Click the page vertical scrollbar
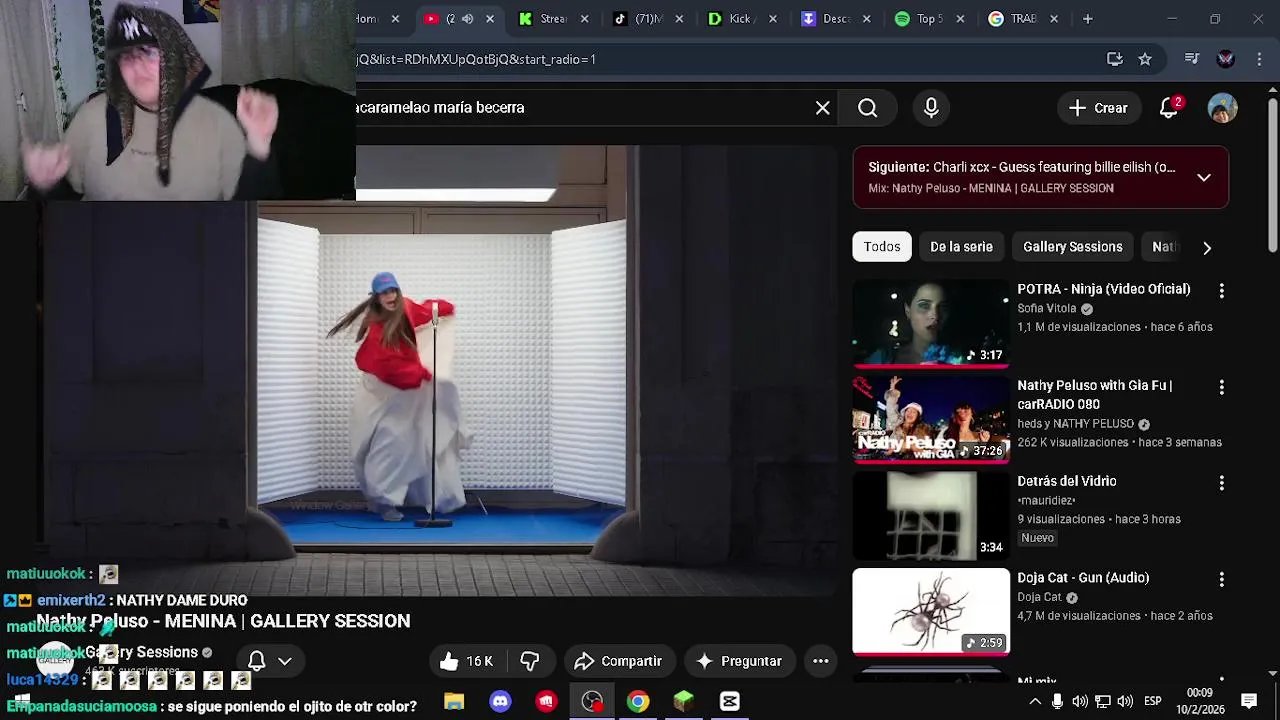Screen dimensions: 1280x720 (x=1272, y=175)
